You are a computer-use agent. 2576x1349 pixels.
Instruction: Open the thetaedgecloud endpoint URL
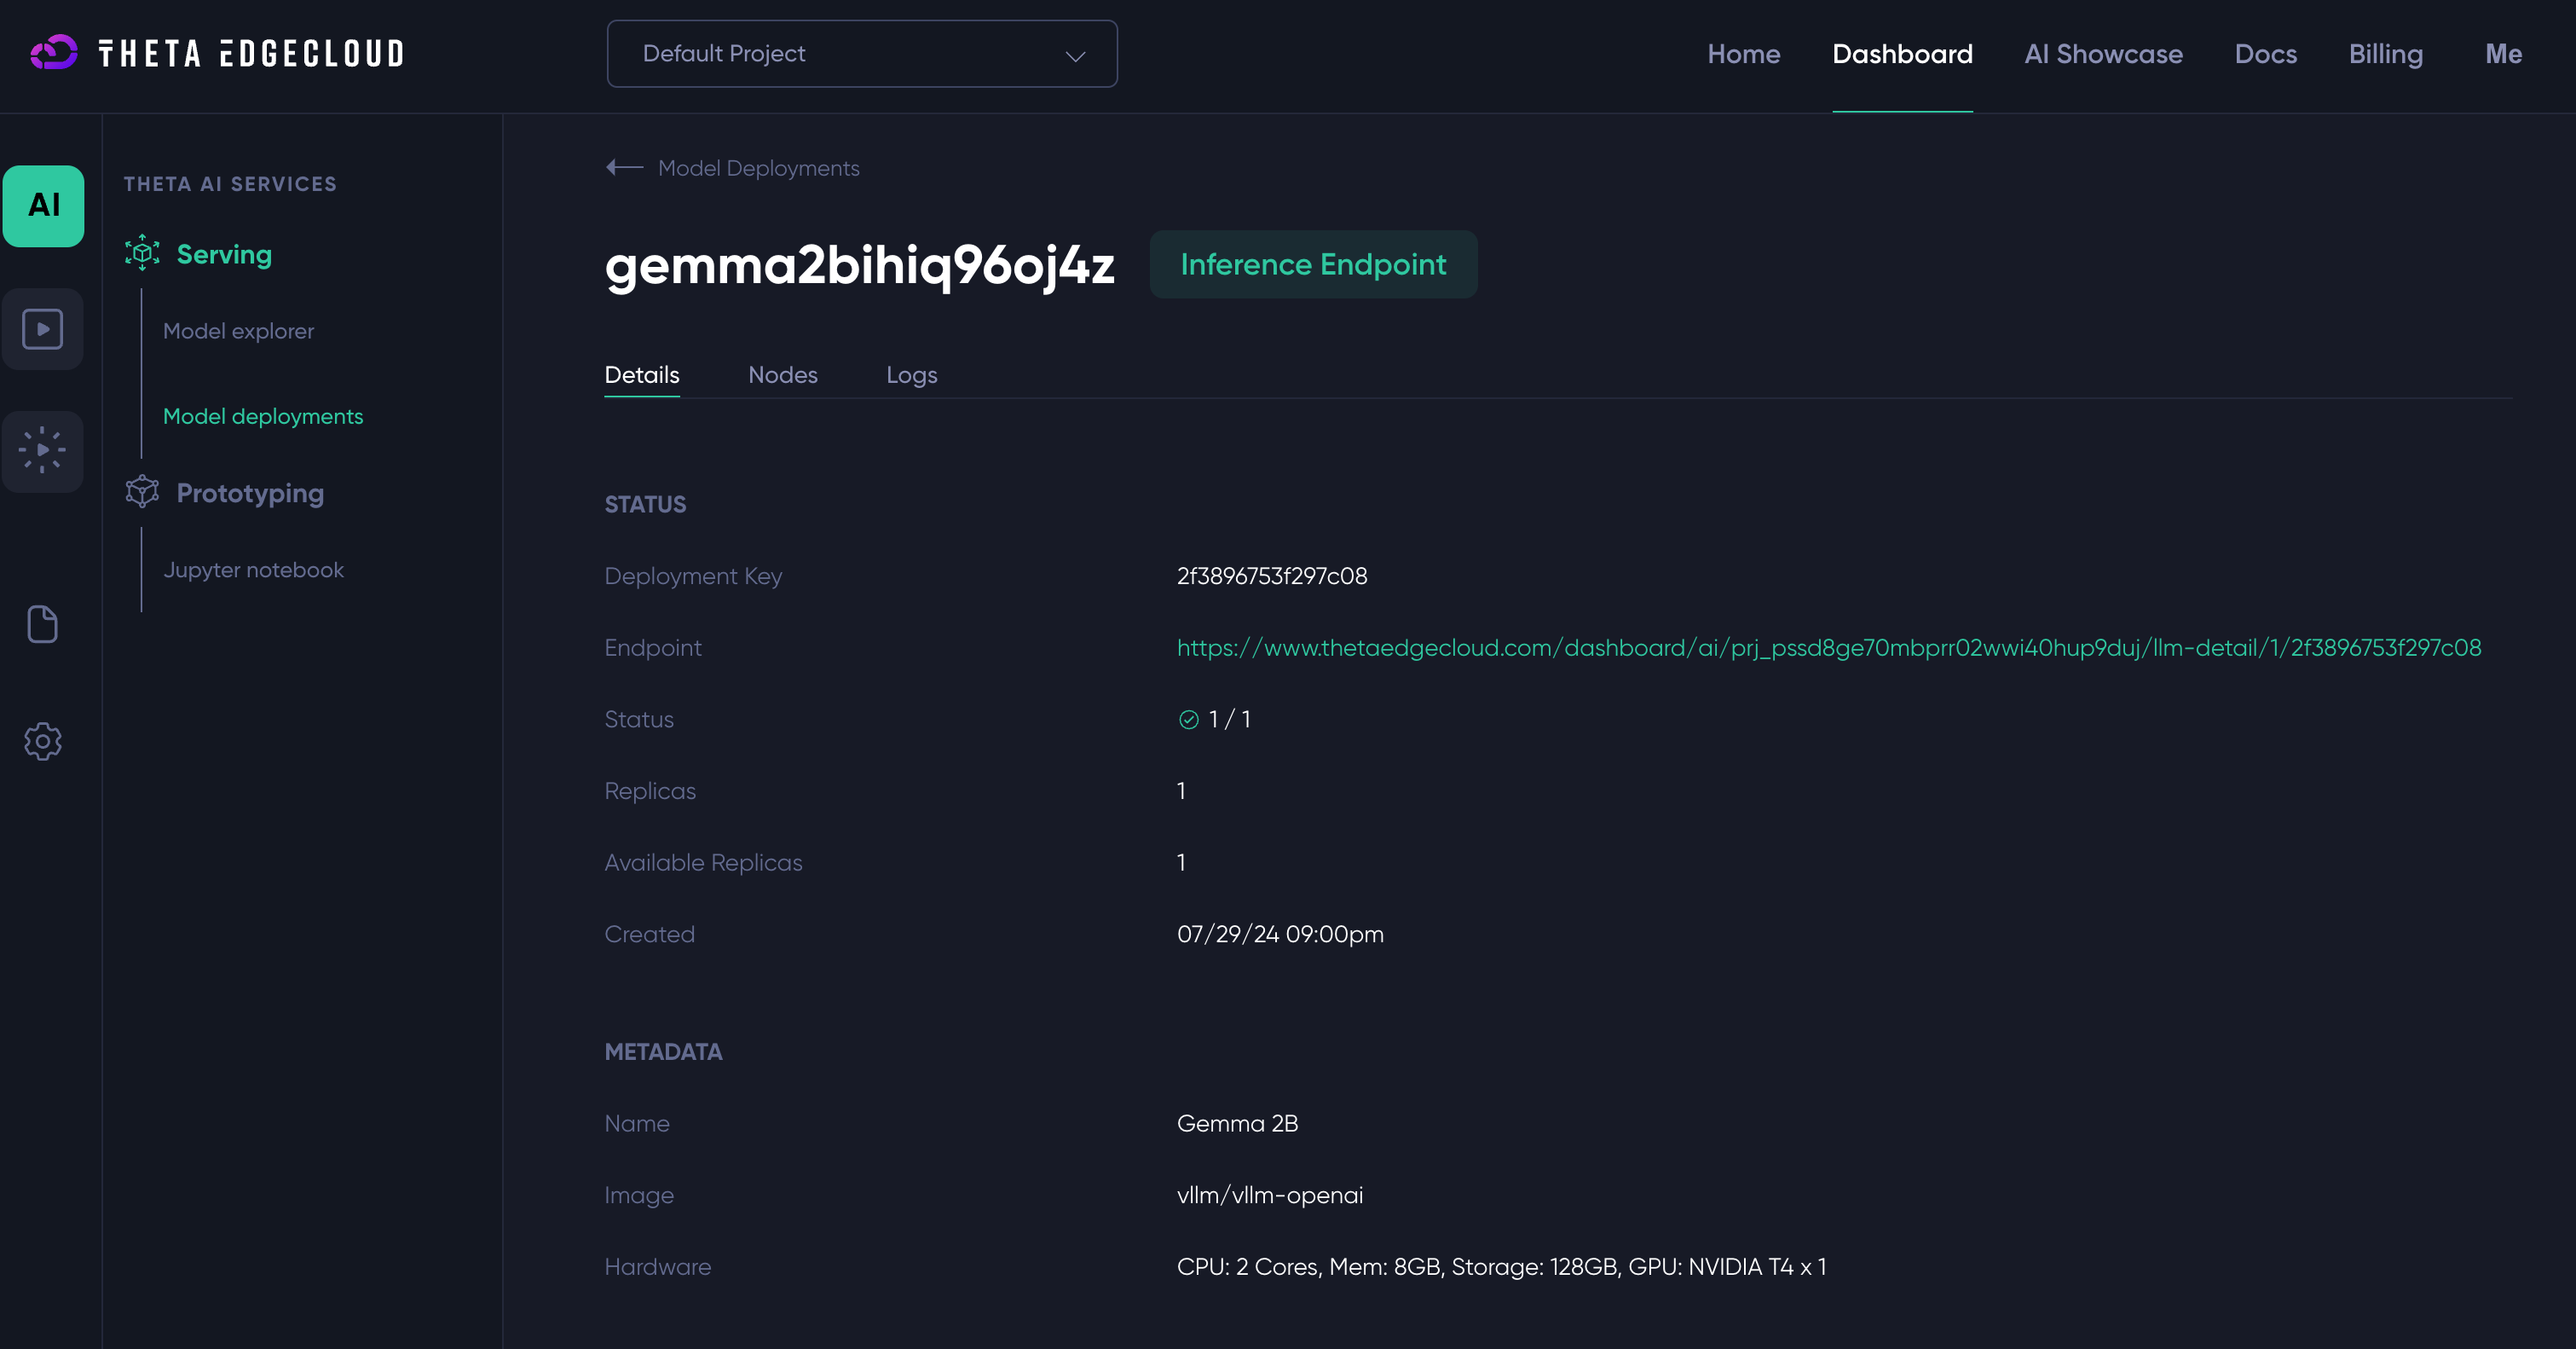pos(1829,648)
